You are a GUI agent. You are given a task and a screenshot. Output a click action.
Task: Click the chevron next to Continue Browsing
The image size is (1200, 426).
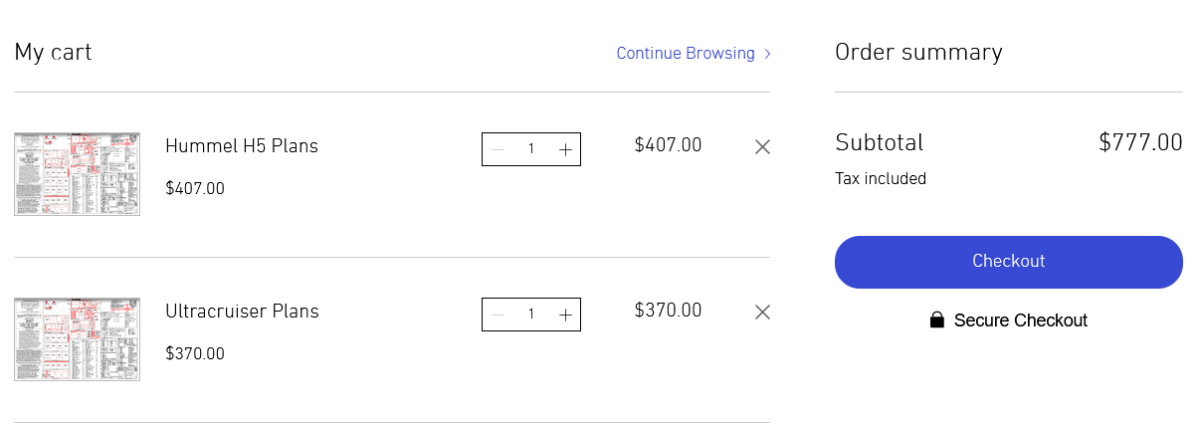(767, 54)
